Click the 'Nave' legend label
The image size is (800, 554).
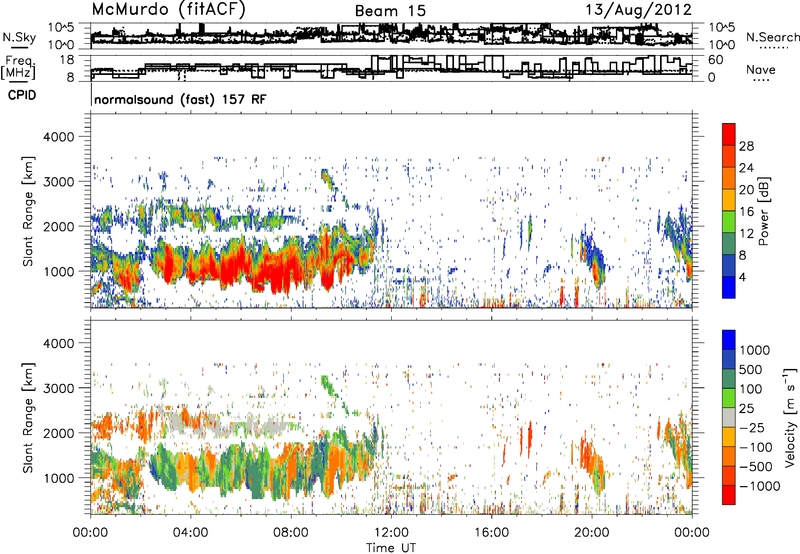(x=761, y=69)
